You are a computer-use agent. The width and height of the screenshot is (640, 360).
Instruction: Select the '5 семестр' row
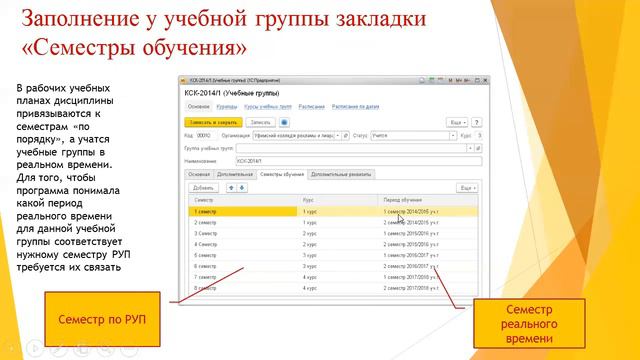tap(333, 255)
